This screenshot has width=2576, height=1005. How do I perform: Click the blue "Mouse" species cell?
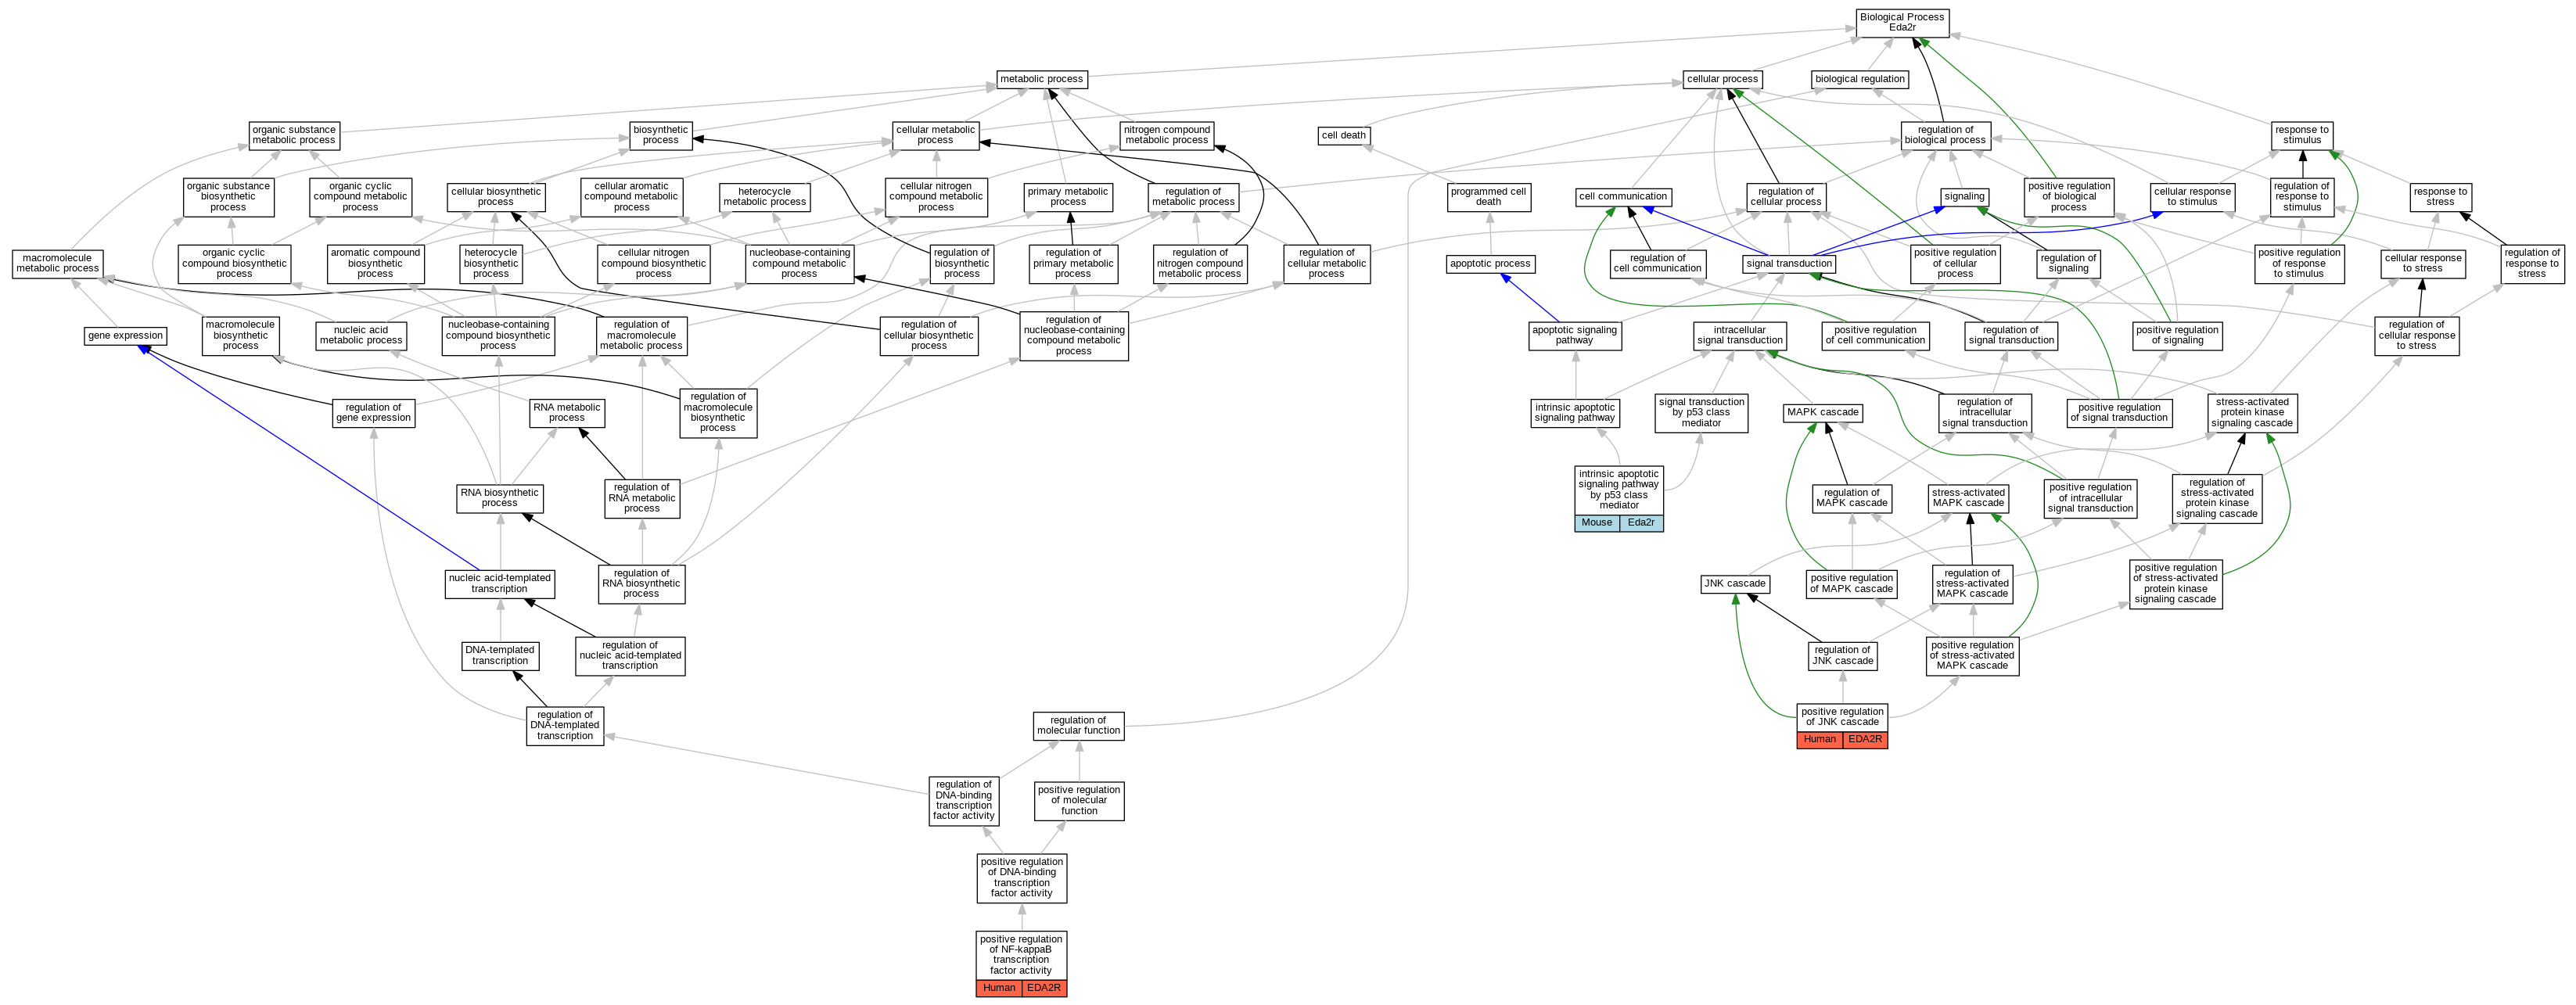(1597, 523)
